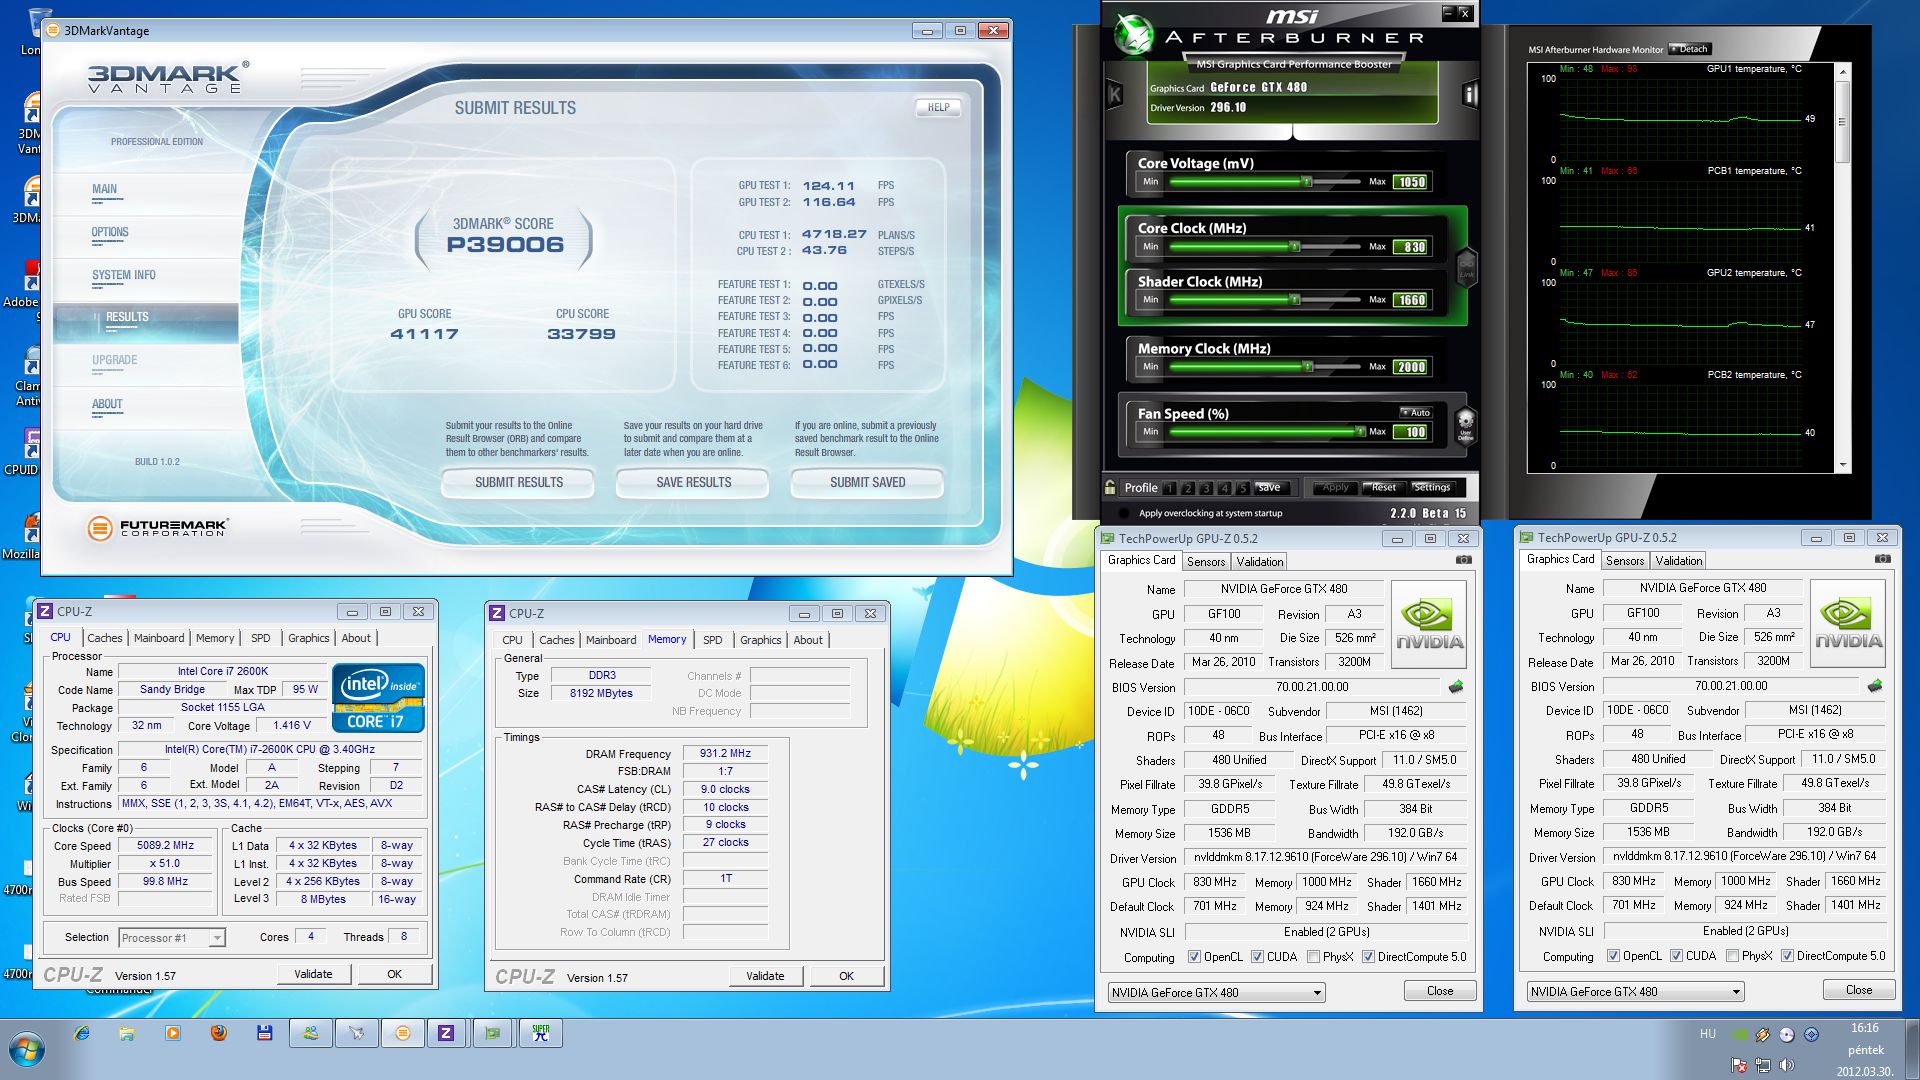Toggle PhysX checkbox in left GPU-Z
Screen dimensions: 1920x1080
[1313, 957]
